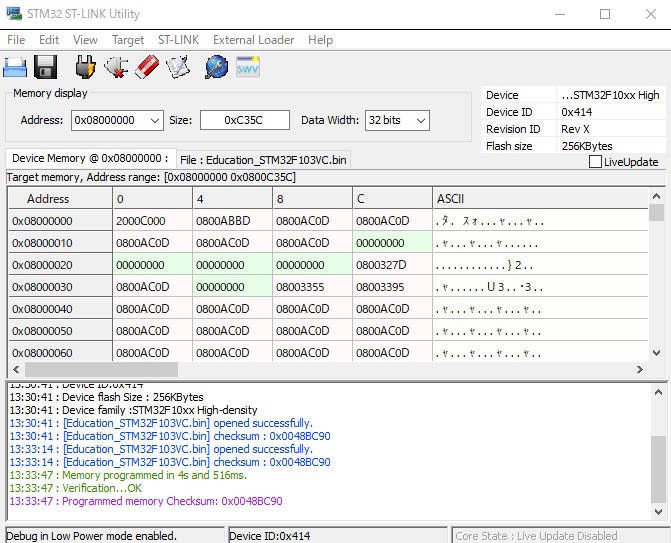Click the globe update icon
The image size is (671, 543).
point(217,67)
